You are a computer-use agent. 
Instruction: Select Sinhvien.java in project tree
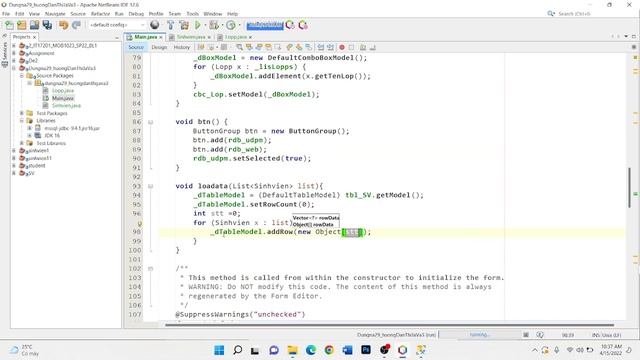pyautogui.click(x=67, y=106)
